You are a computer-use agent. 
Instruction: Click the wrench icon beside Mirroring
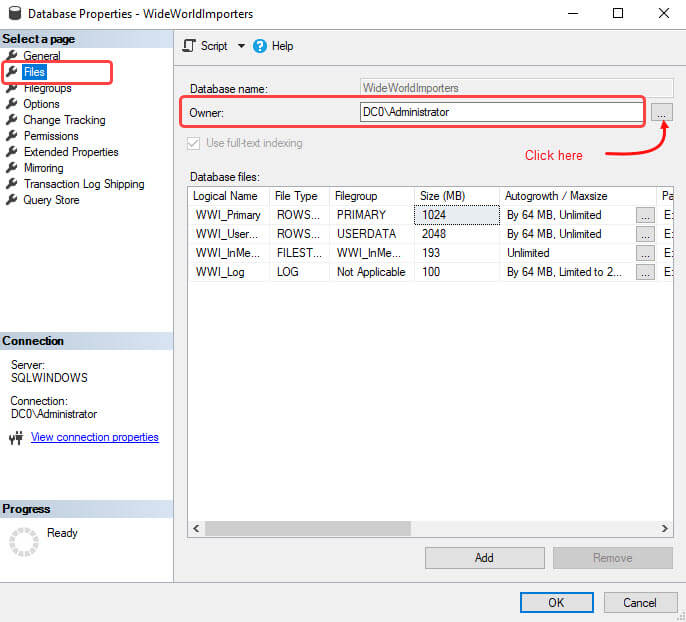tap(12, 168)
